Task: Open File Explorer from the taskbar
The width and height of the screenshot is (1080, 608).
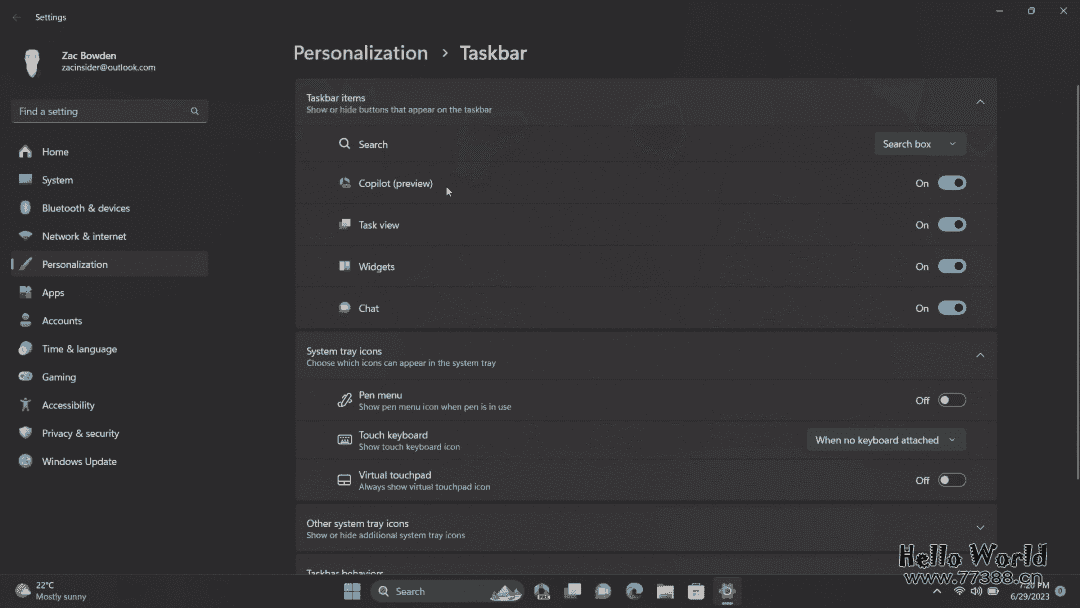Action: (x=665, y=591)
